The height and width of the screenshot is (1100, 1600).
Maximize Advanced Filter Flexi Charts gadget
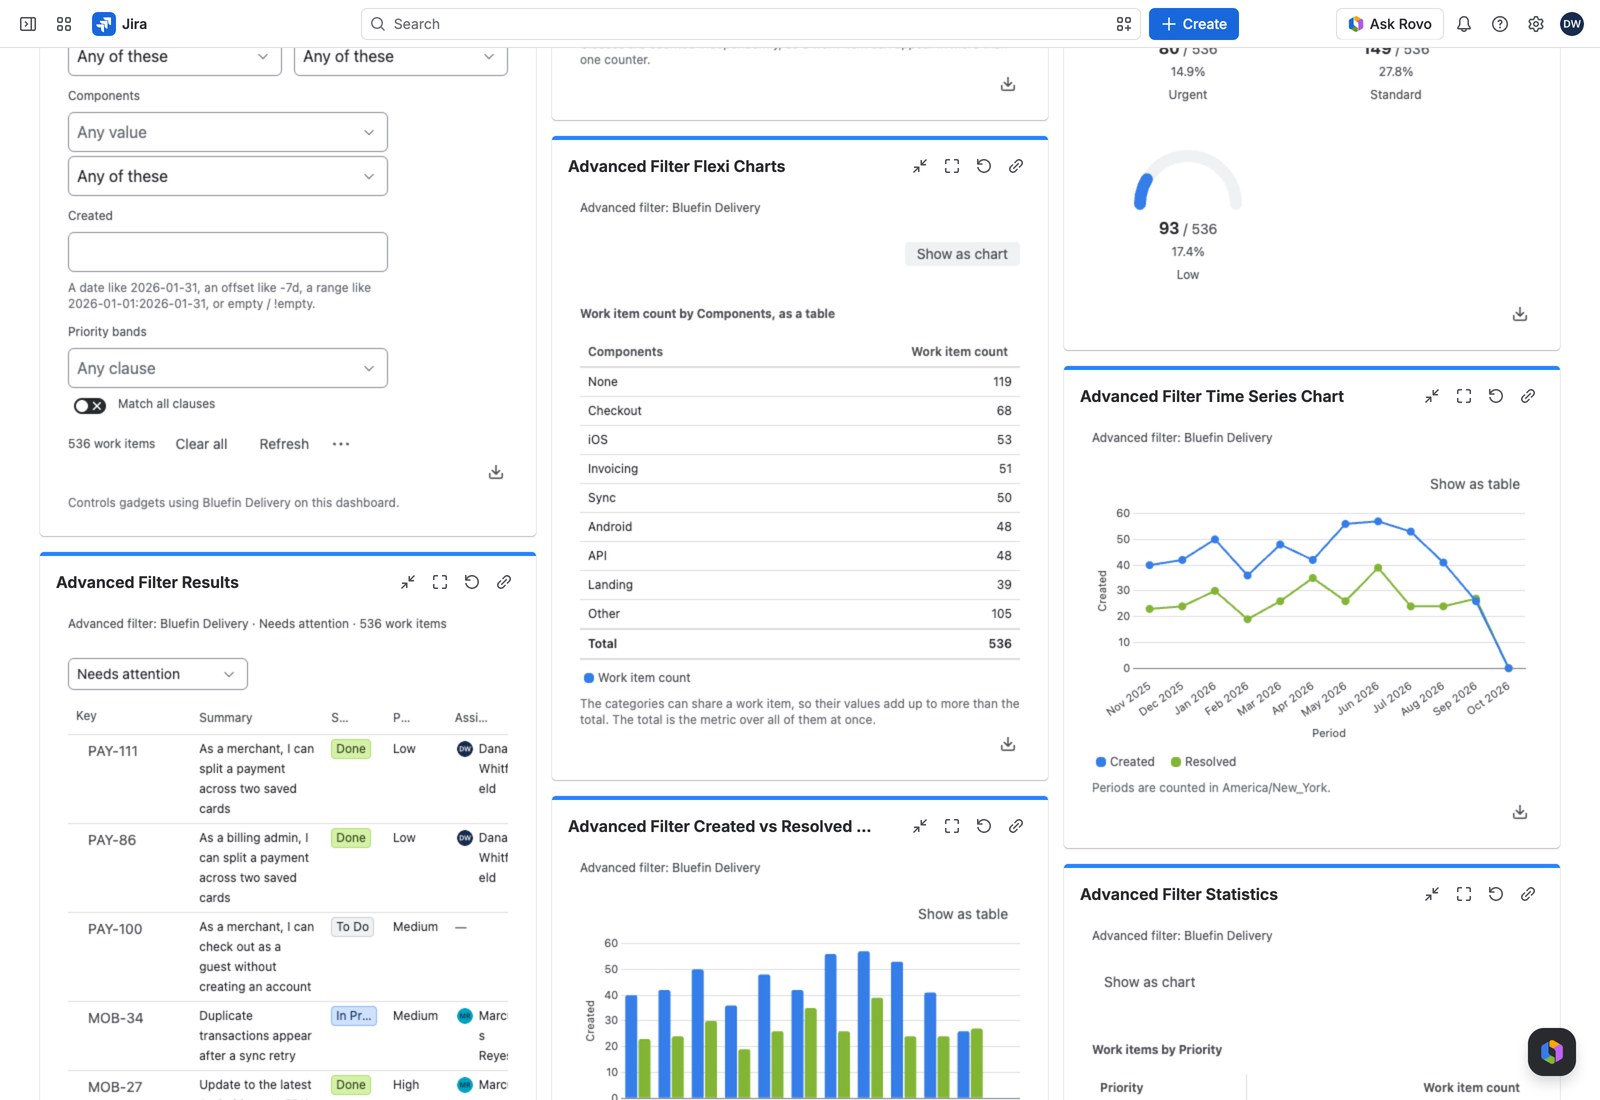(x=952, y=166)
